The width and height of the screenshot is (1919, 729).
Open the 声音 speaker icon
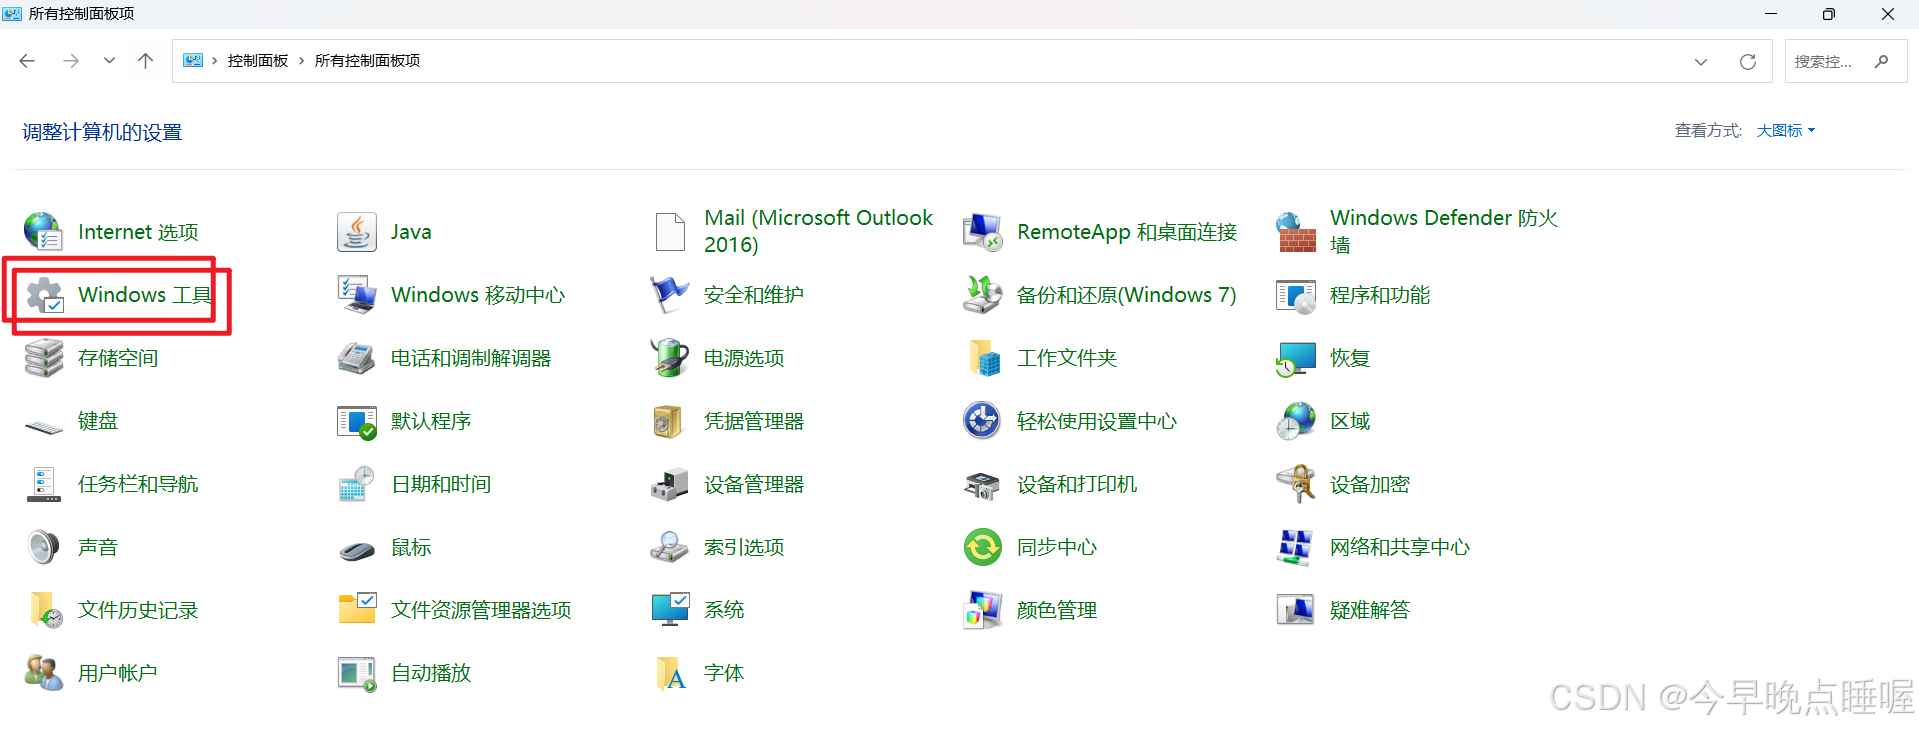pos(43,546)
